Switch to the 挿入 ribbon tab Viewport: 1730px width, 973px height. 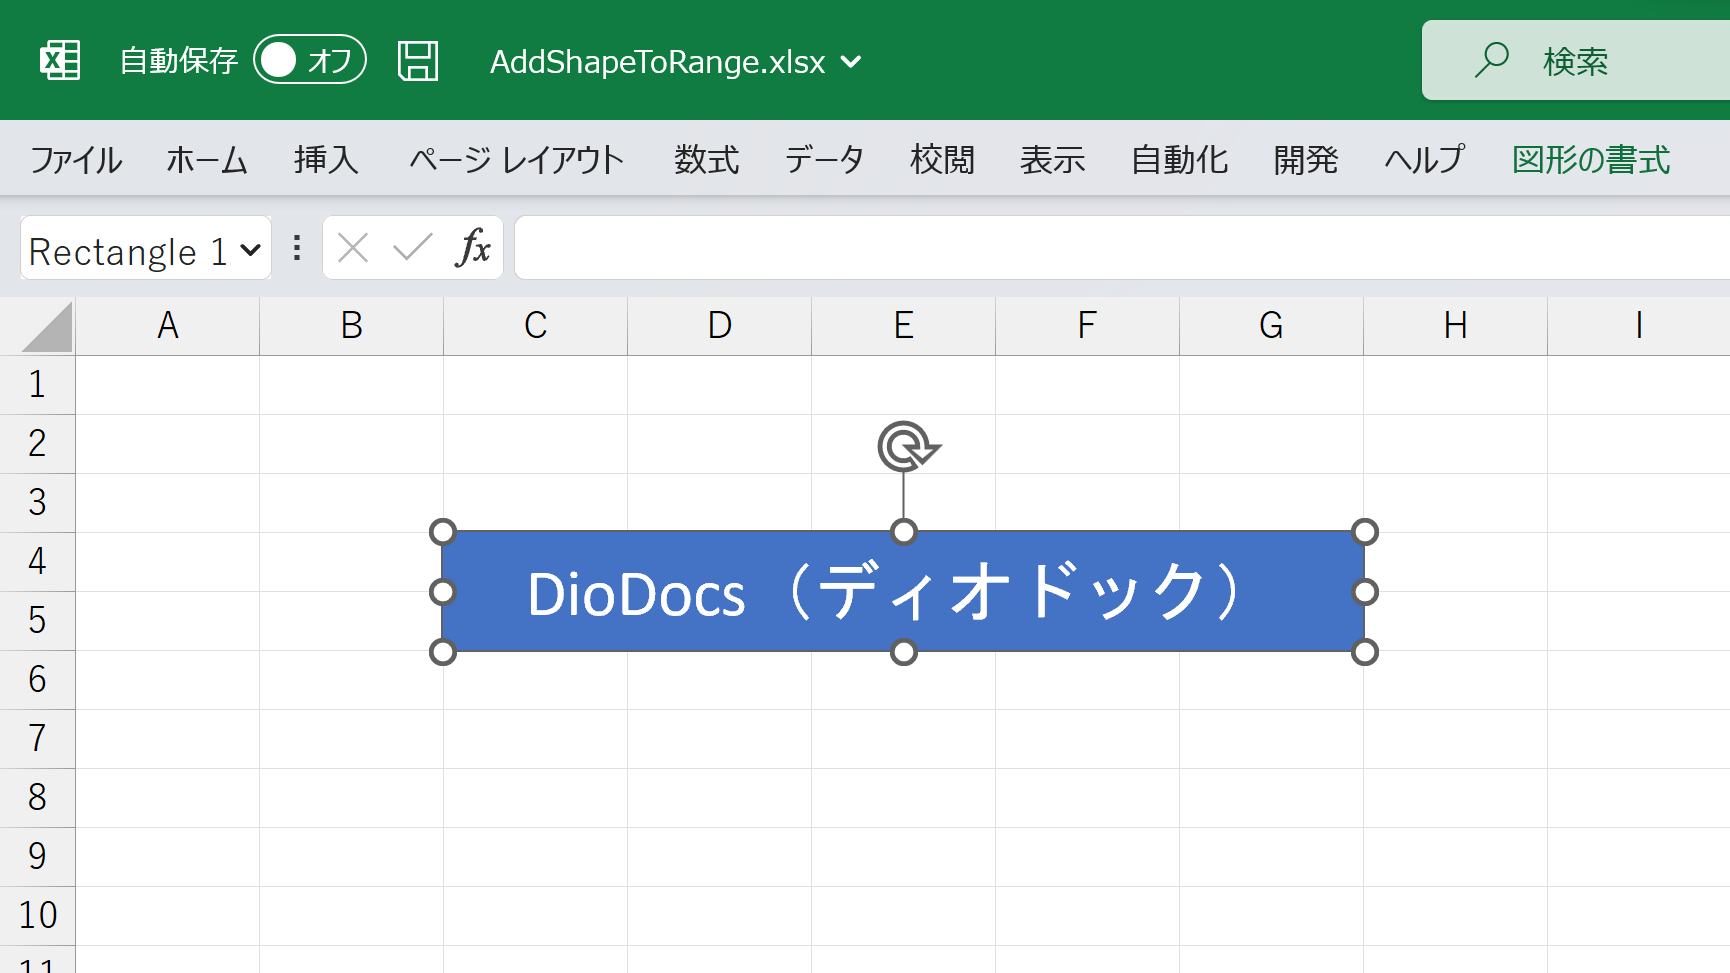[326, 159]
